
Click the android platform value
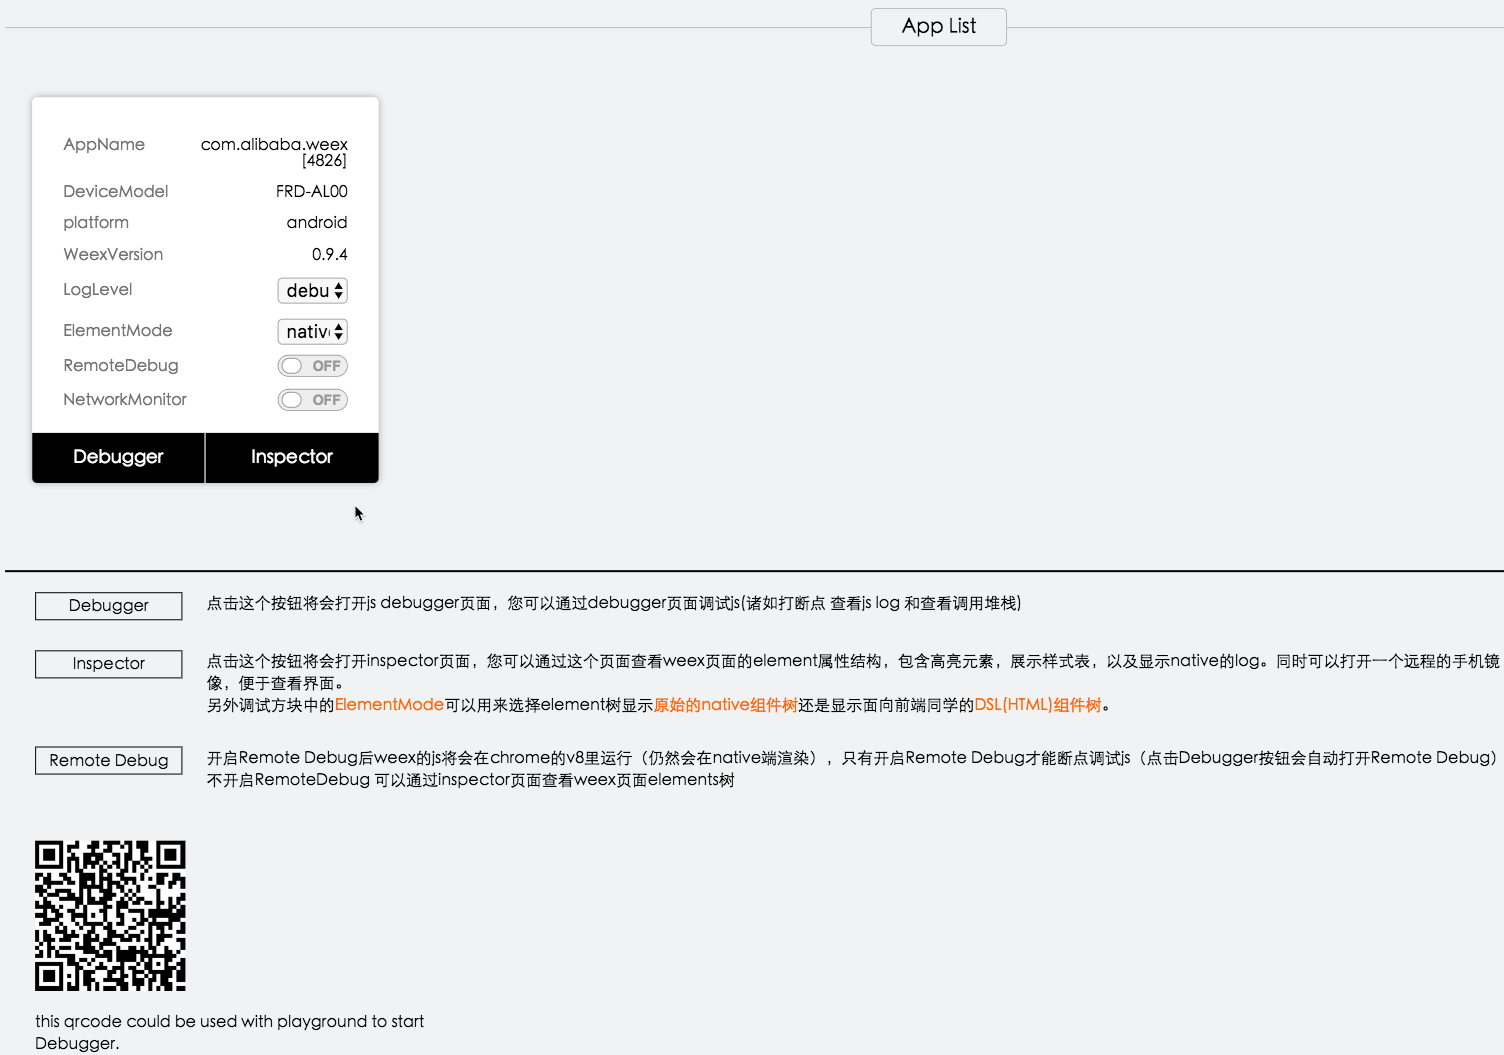click(316, 223)
